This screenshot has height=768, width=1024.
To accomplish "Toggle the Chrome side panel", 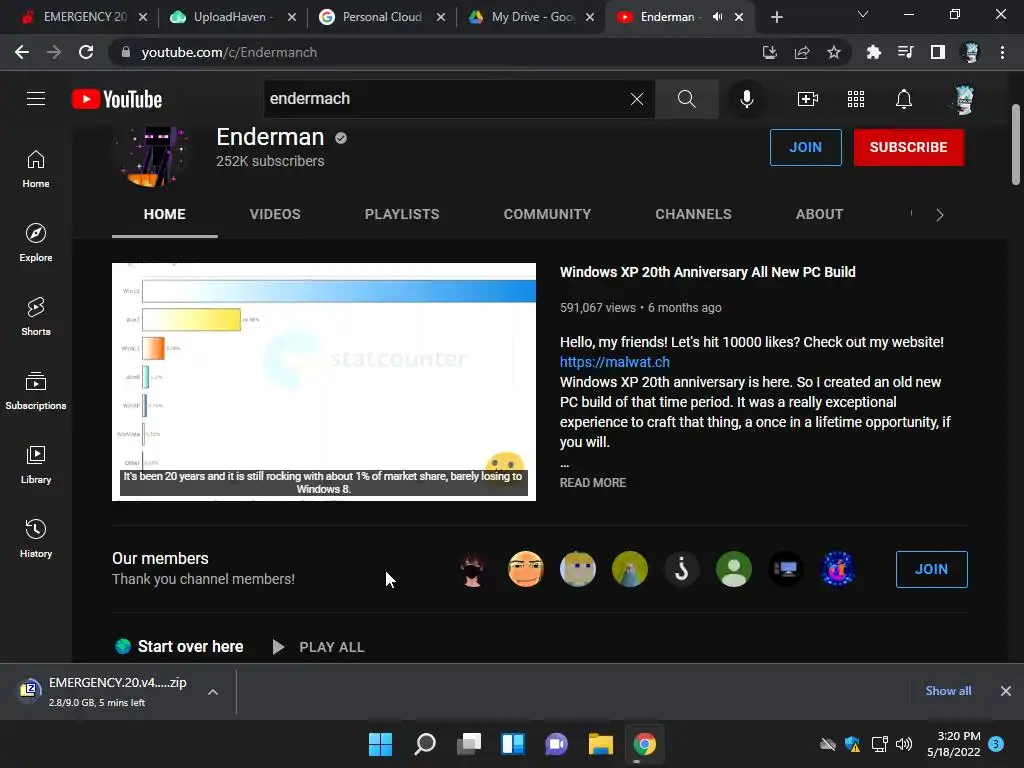I will (938, 52).
